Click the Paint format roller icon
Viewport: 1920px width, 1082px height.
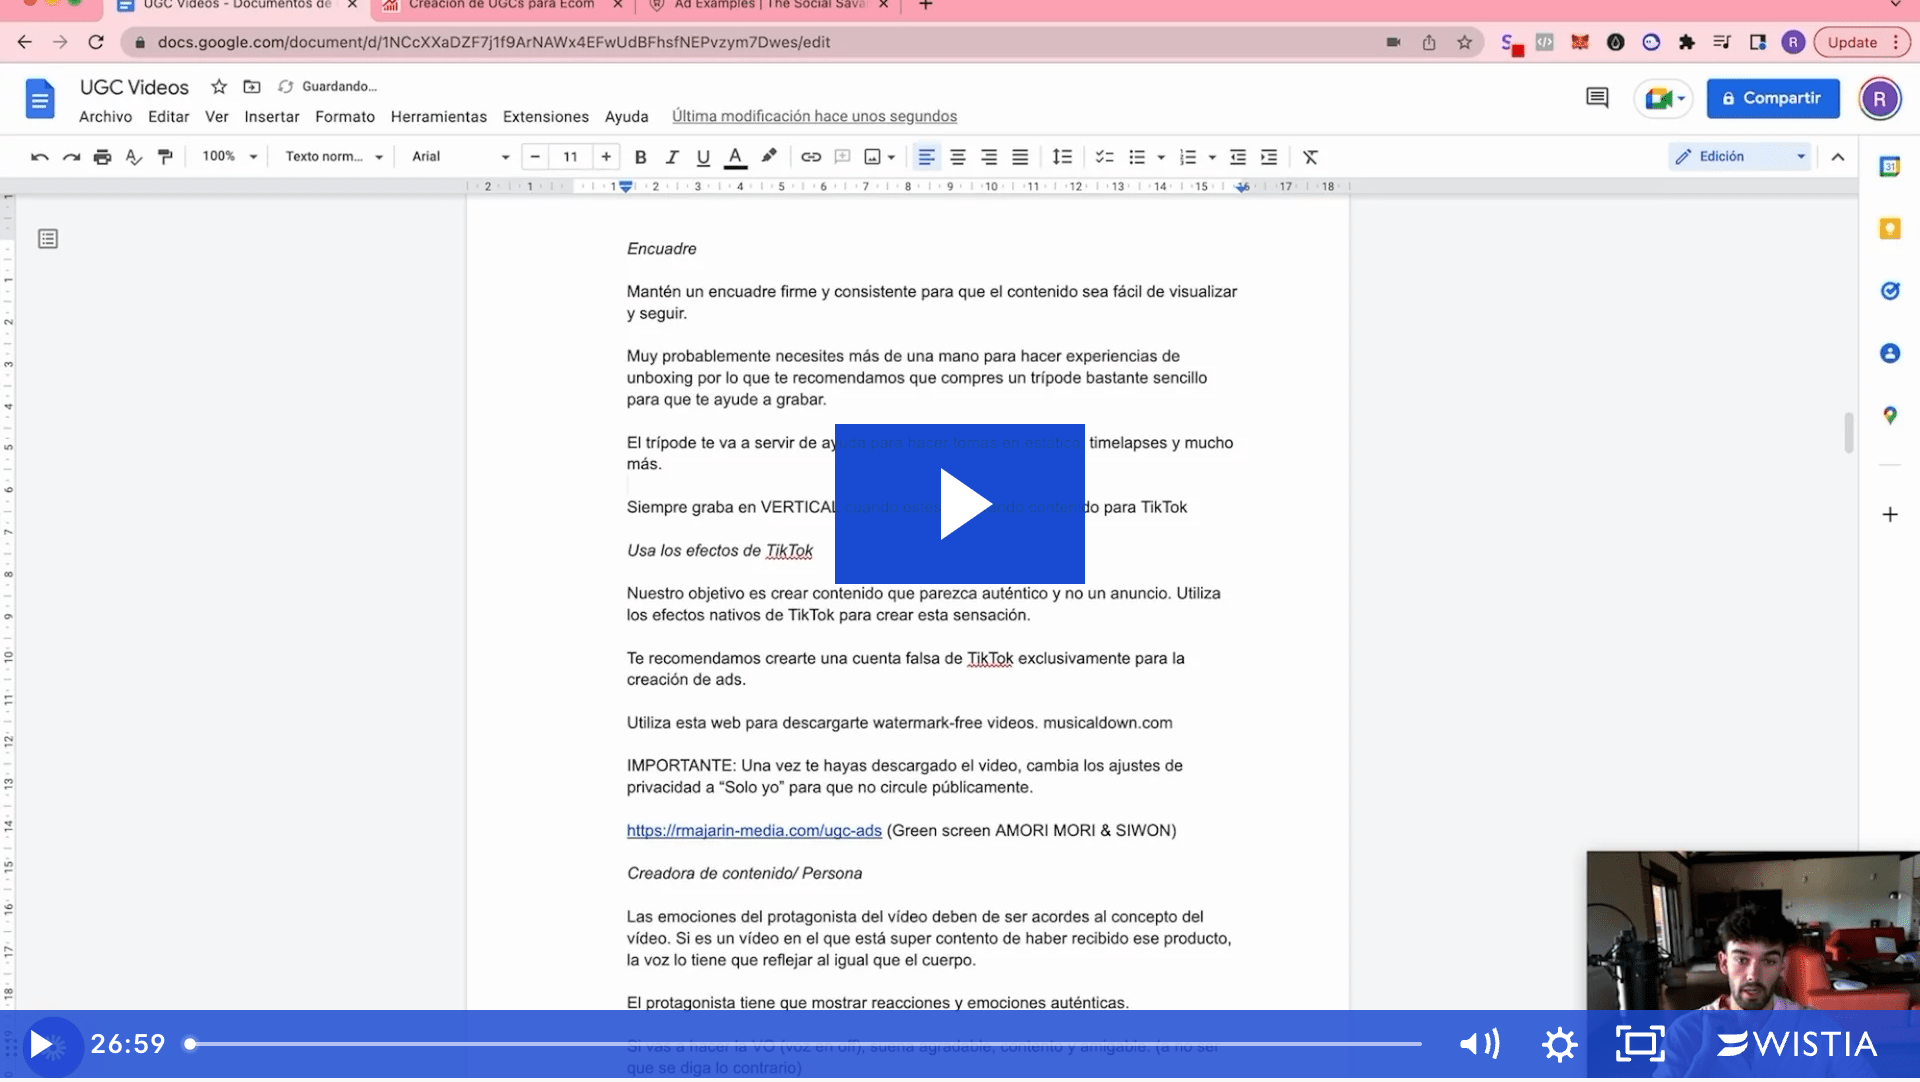(166, 157)
